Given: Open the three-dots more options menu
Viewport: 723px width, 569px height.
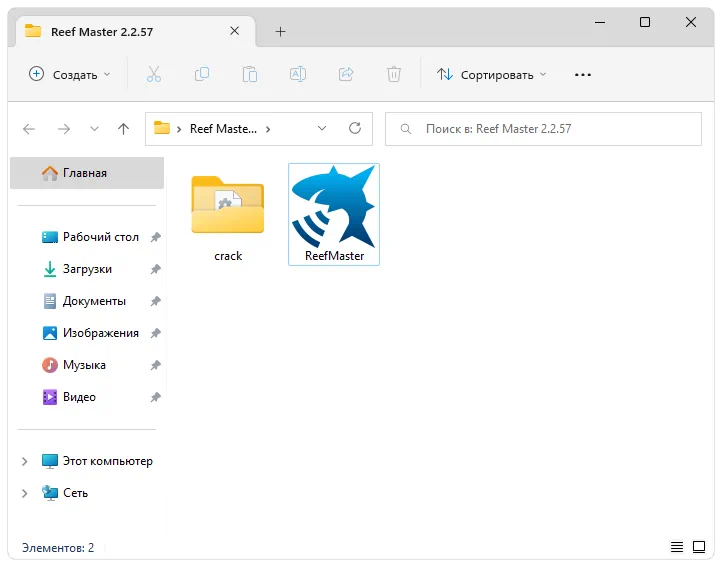Looking at the screenshot, I should tap(583, 75).
